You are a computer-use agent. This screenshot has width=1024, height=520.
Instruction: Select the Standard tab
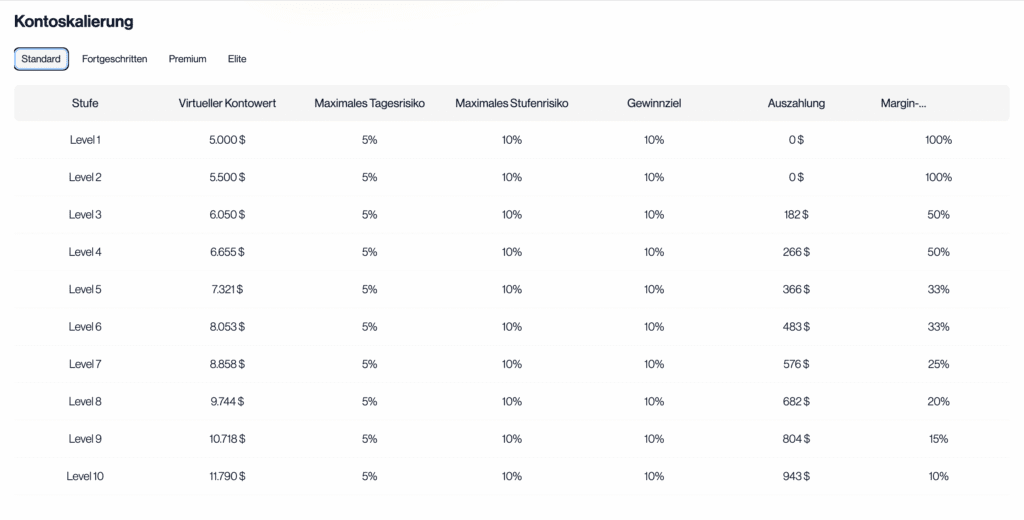point(41,59)
